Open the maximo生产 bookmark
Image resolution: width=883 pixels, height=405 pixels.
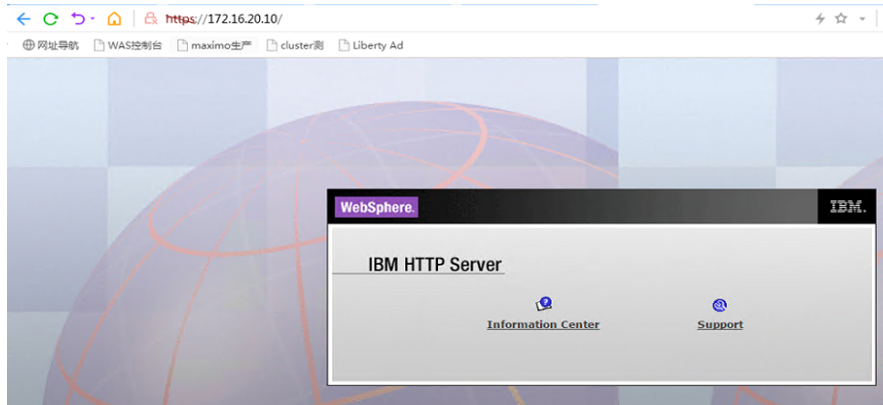tap(213, 46)
